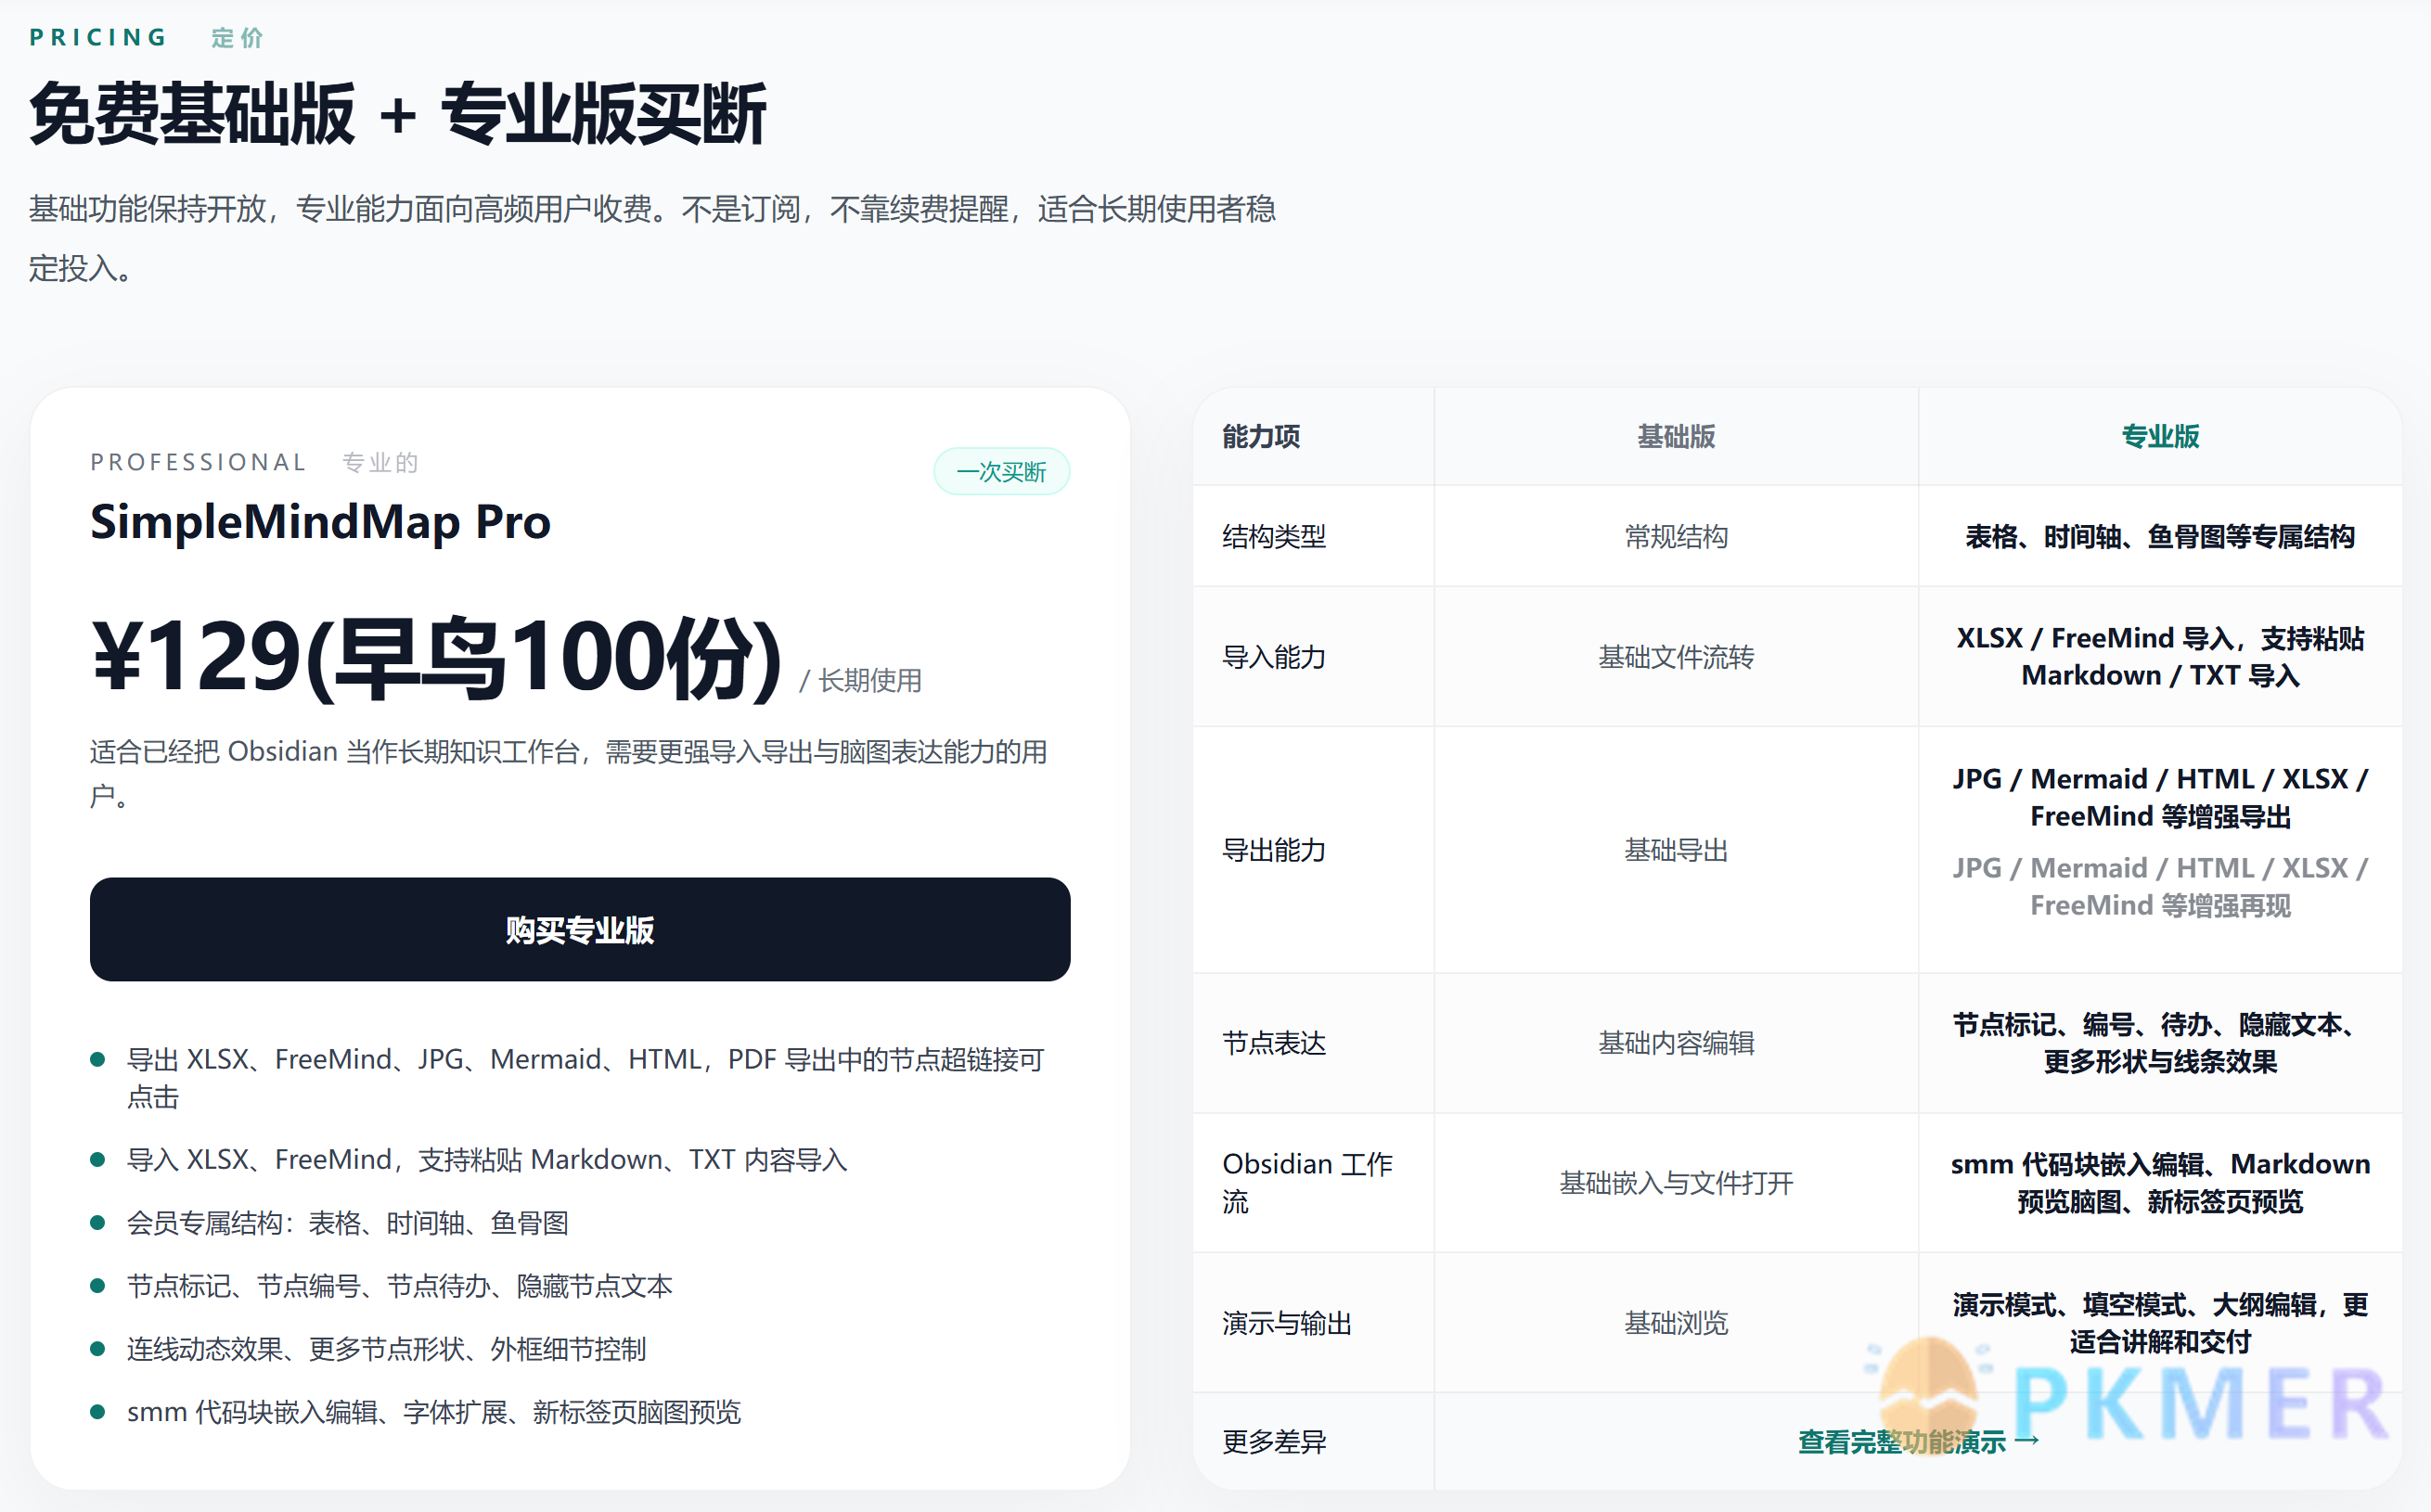Click the 一次买断 badge
This screenshot has width=2431, height=1512.
point(1001,471)
